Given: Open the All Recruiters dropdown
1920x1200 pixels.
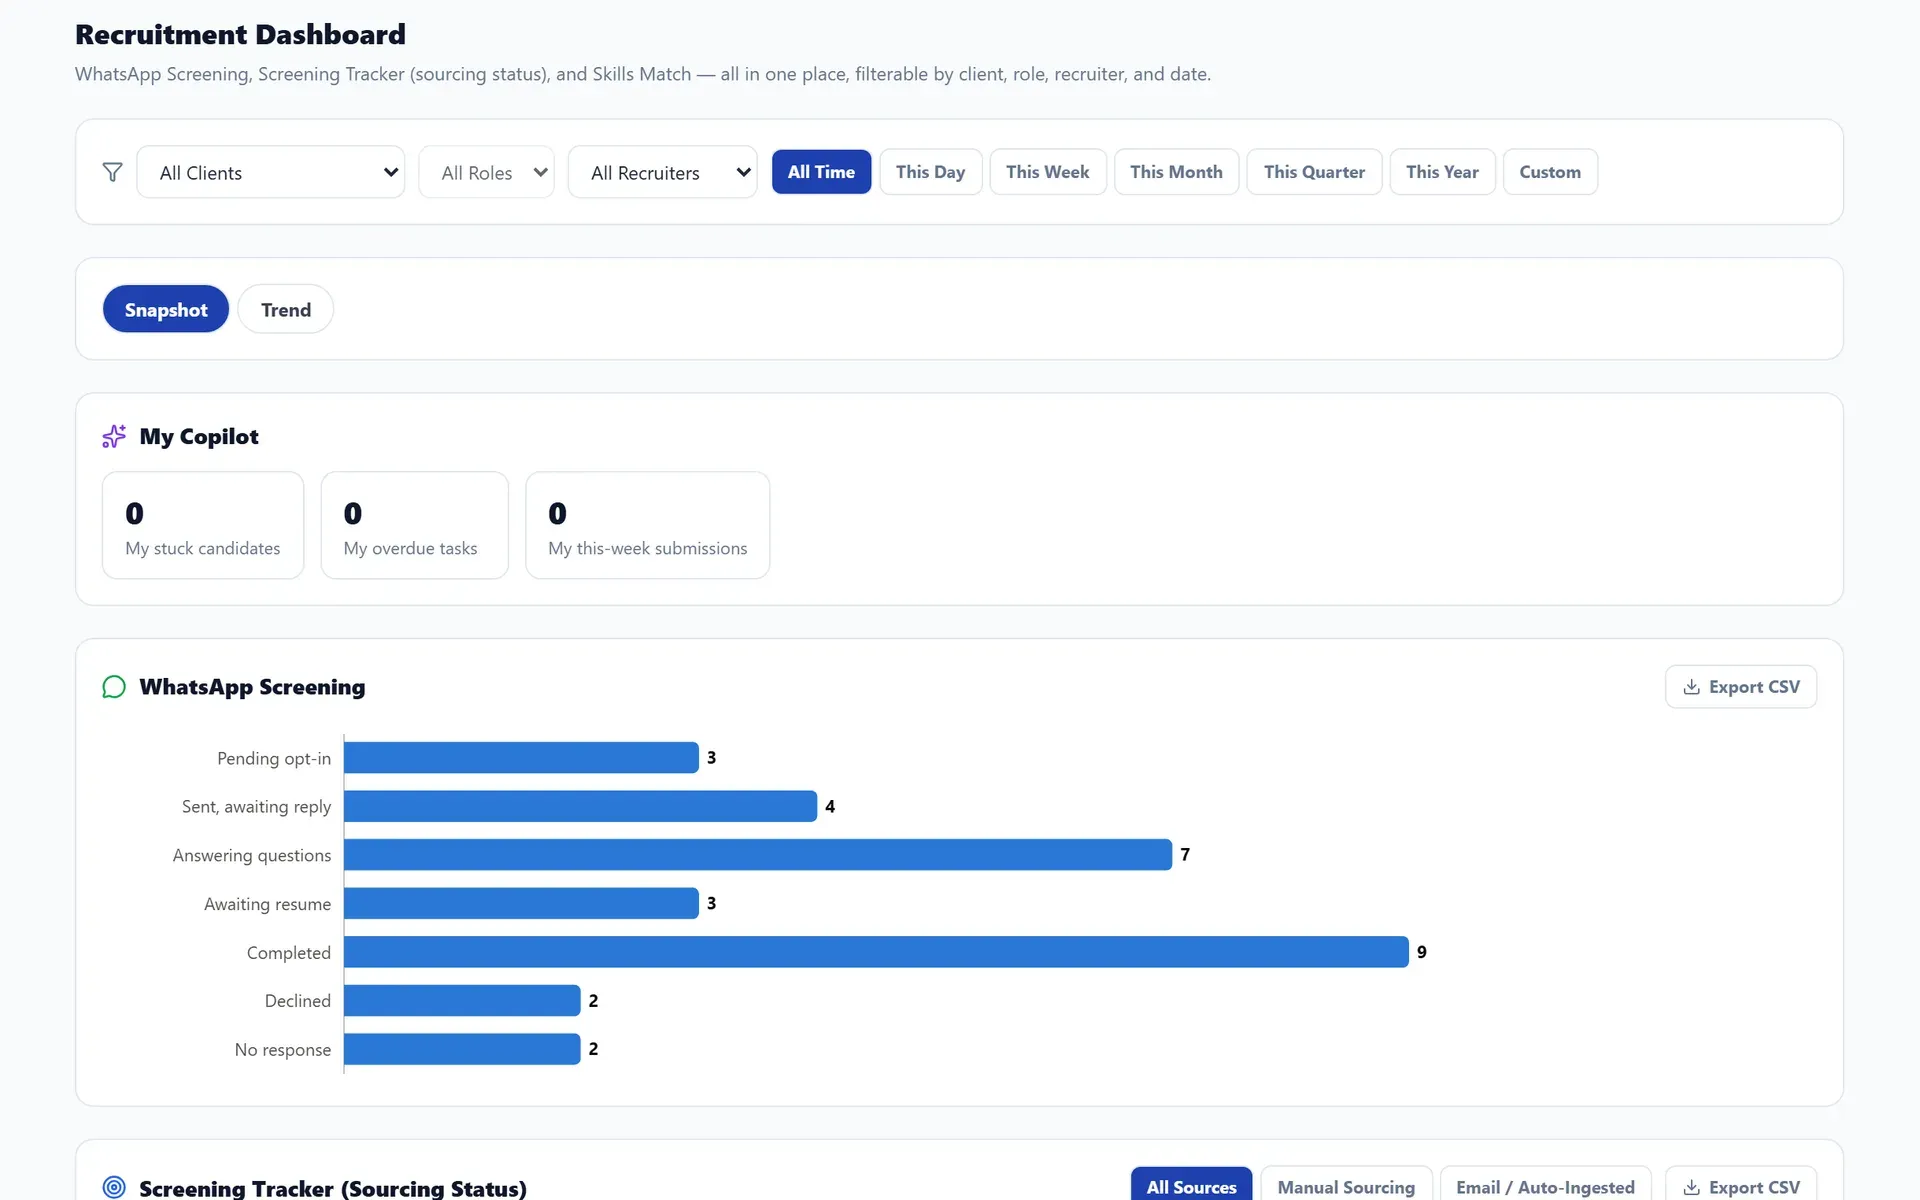Looking at the screenshot, I should [663, 172].
